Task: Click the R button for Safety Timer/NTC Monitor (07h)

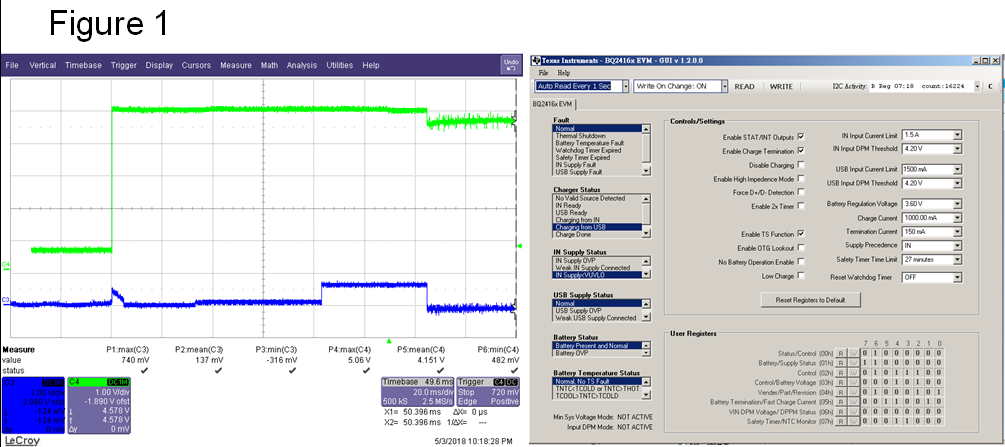Action: click(x=843, y=421)
